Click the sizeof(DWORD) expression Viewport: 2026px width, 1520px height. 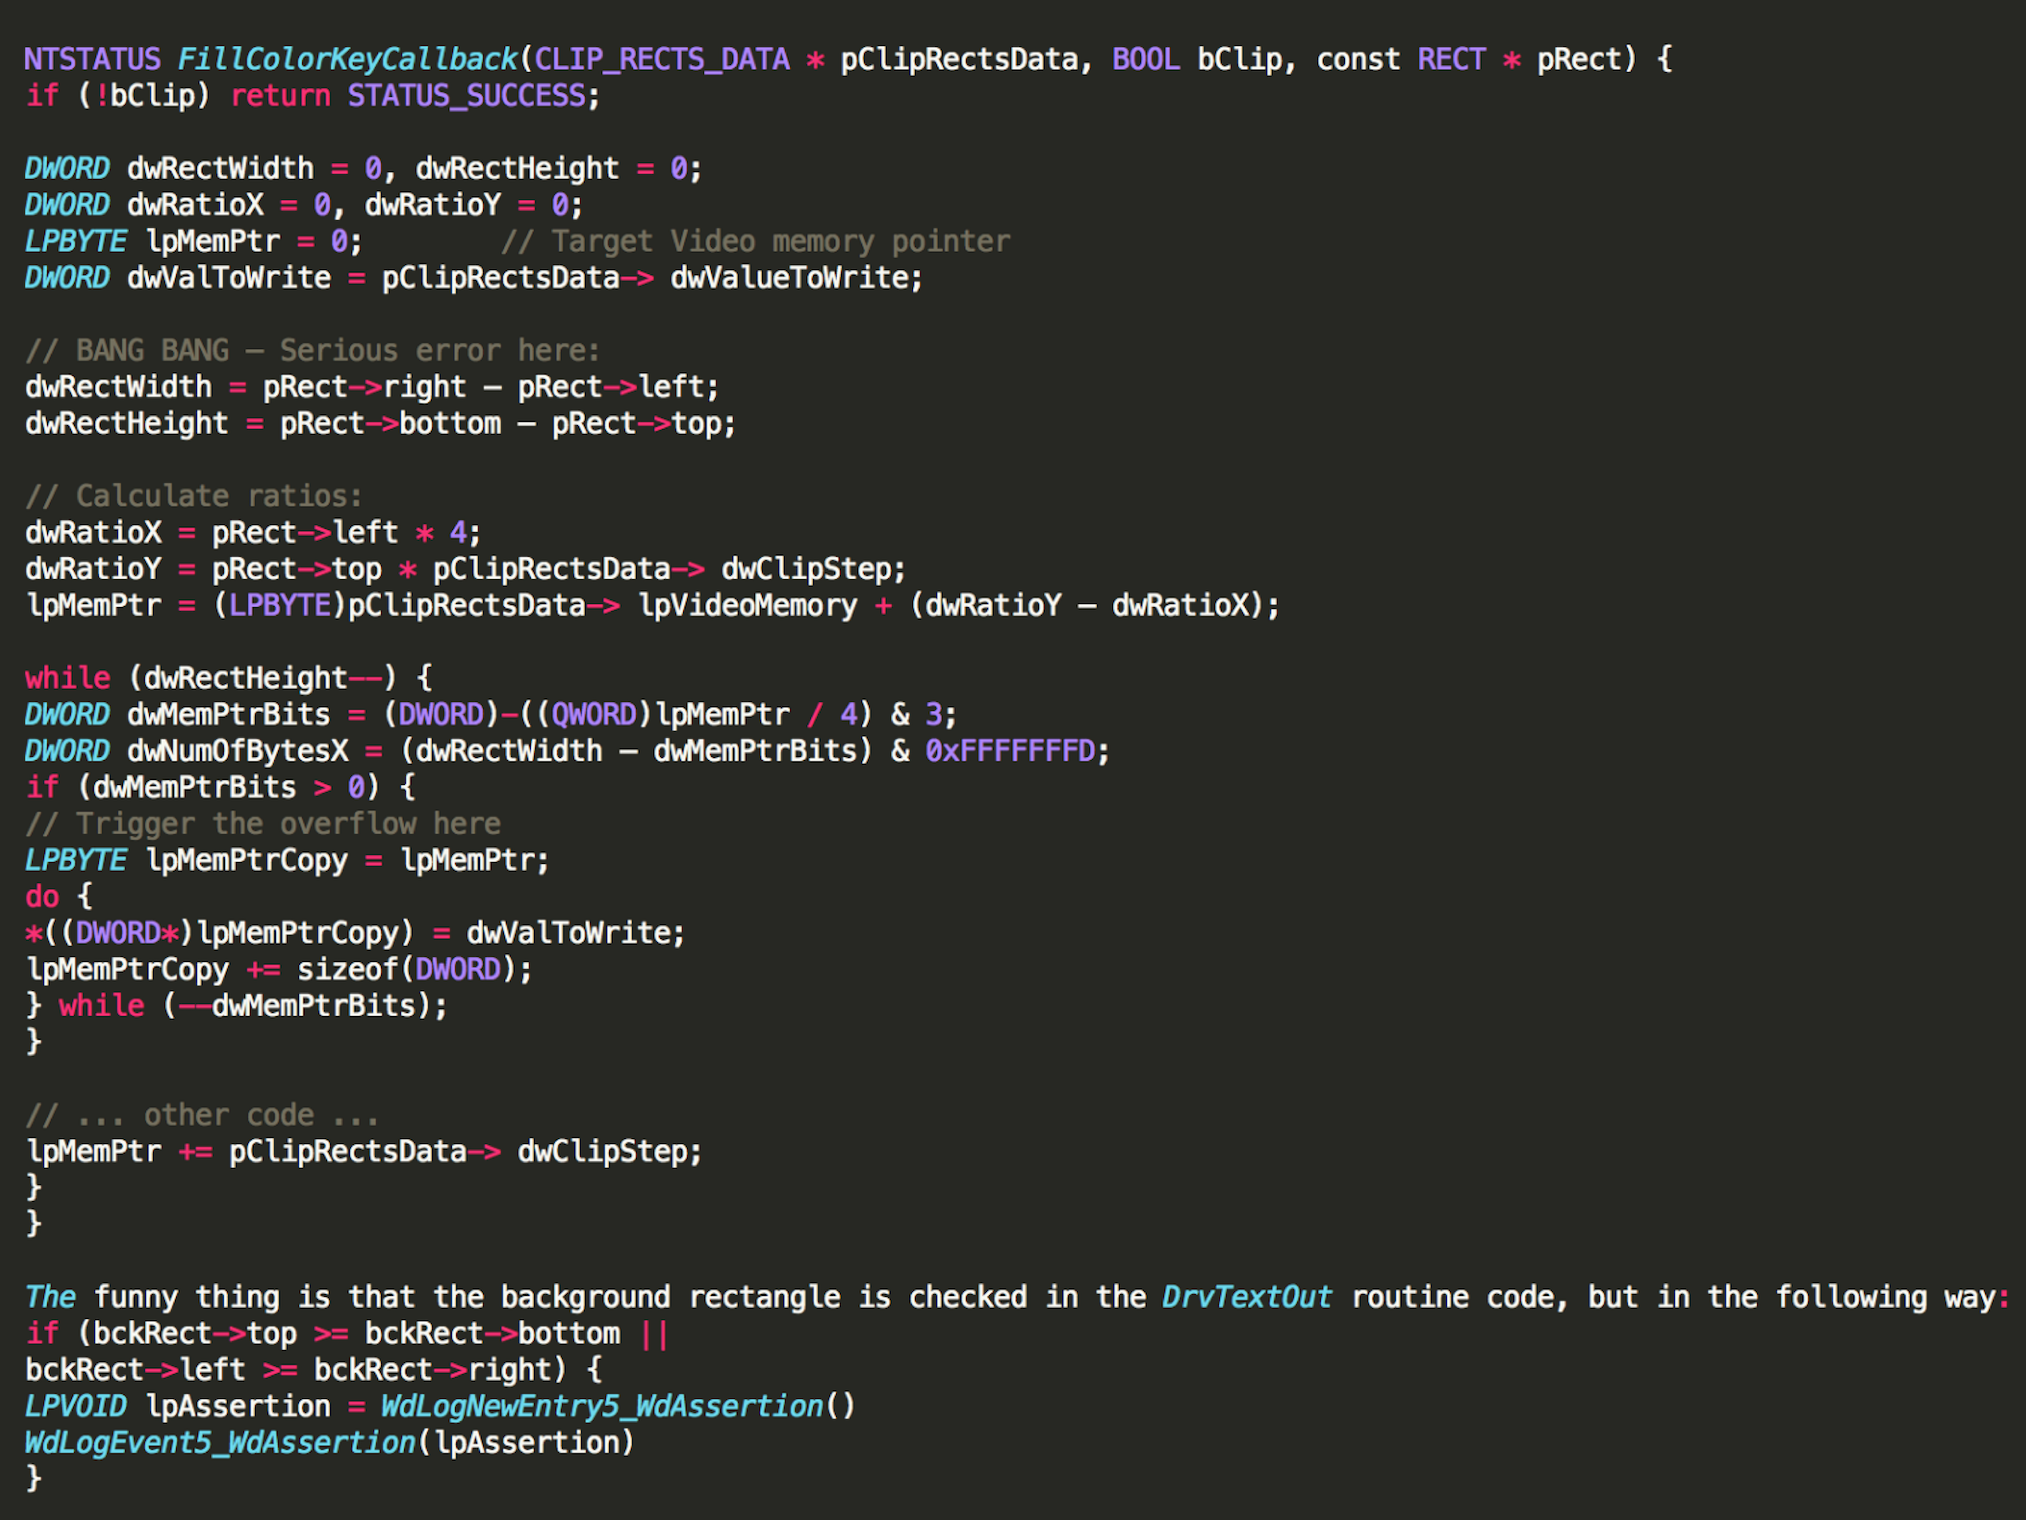point(412,970)
